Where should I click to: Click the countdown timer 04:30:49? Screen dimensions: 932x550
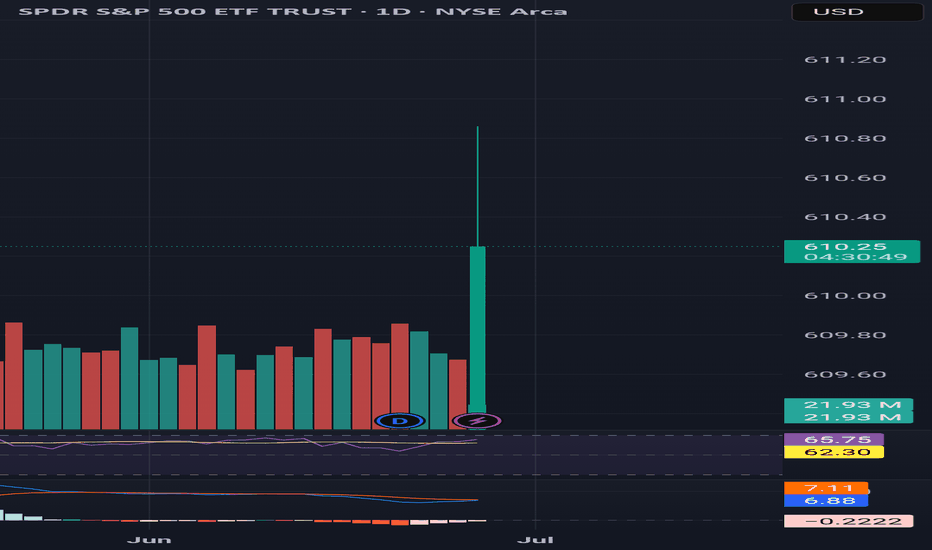(x=855, y=257)
